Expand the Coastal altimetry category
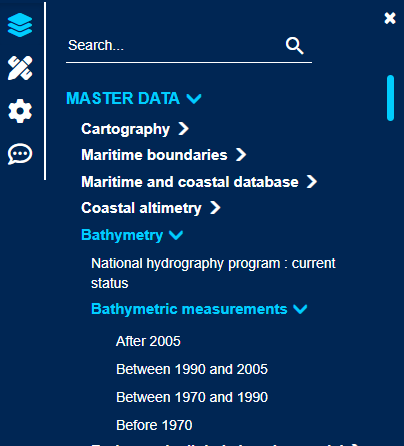This screenshot has width=404, height=446. [x=151, y=208]
